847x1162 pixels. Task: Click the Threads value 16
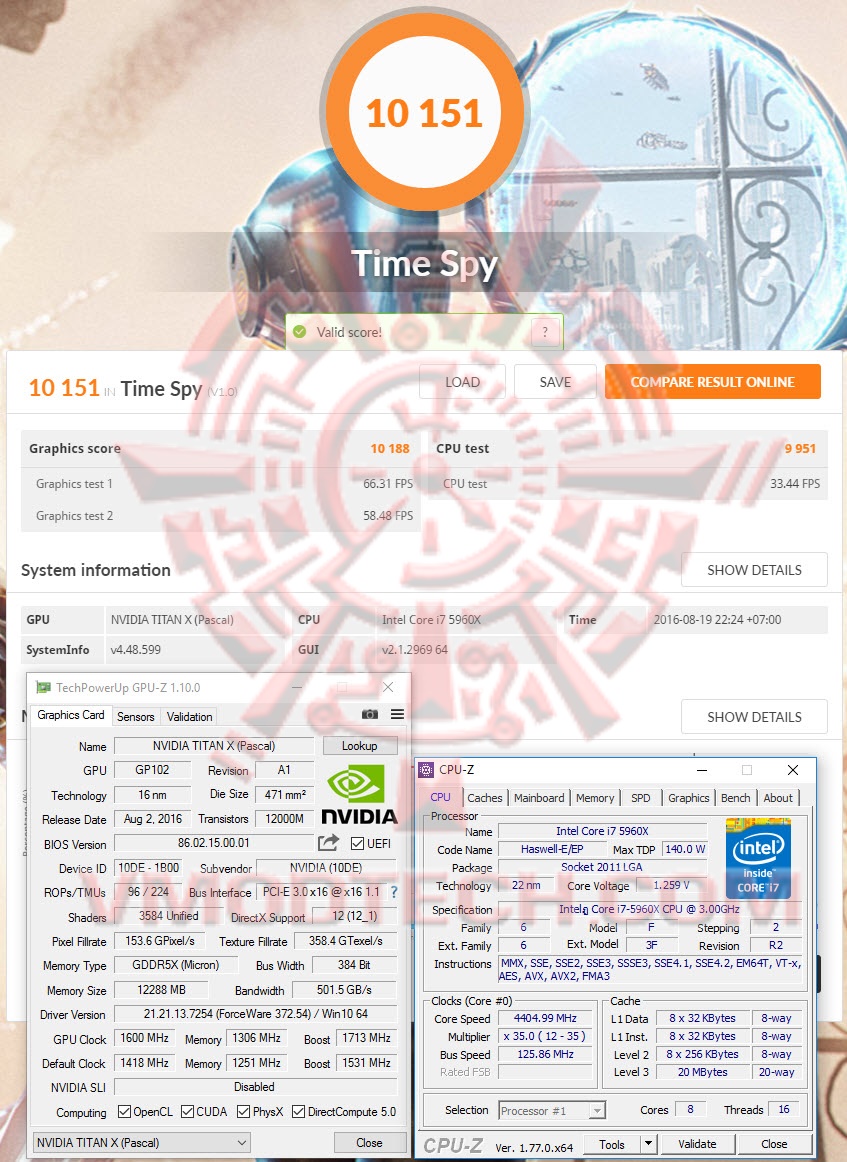pyautogui.click(x=784, y=1109)
